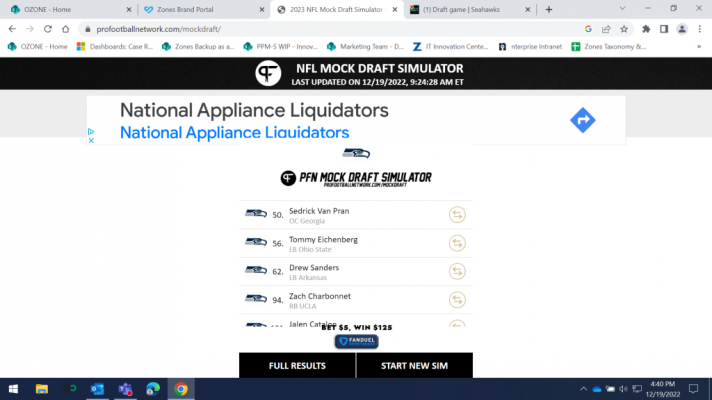Select Sedrick Van Pran name
Viewport: 712px width, 400px height.
click(319, 211)
